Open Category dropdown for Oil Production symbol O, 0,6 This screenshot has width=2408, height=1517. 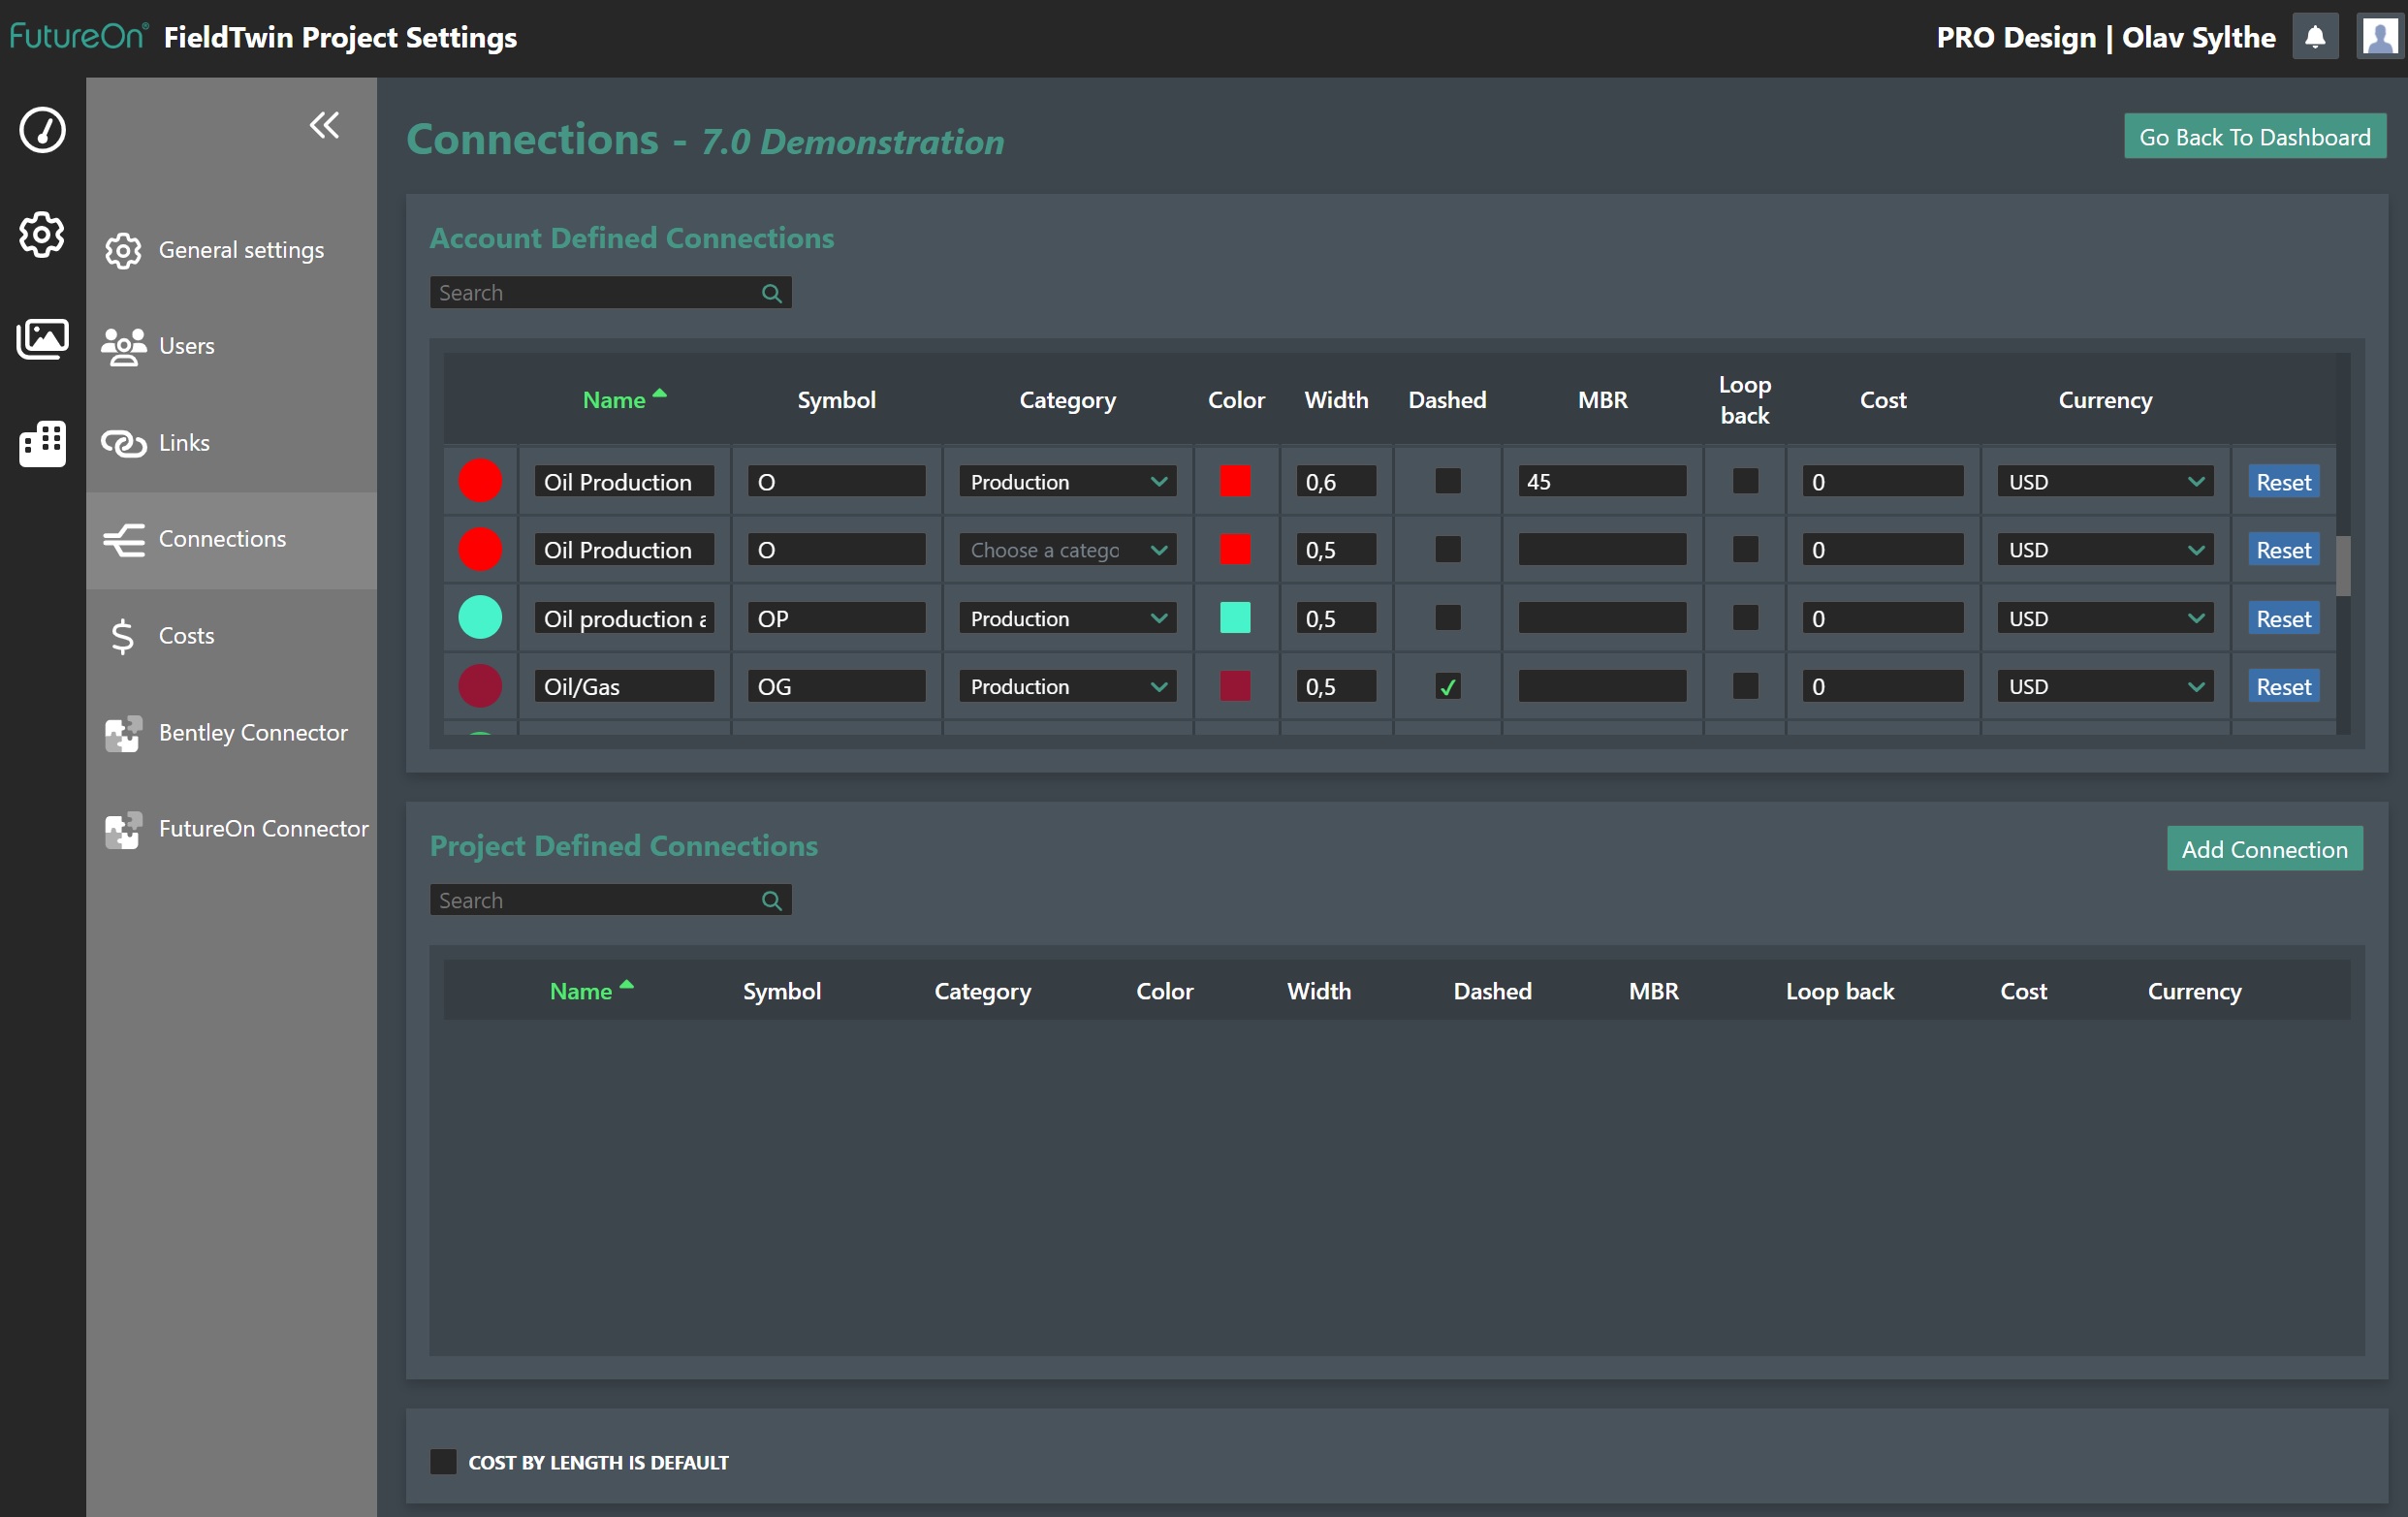(1067, 481)
